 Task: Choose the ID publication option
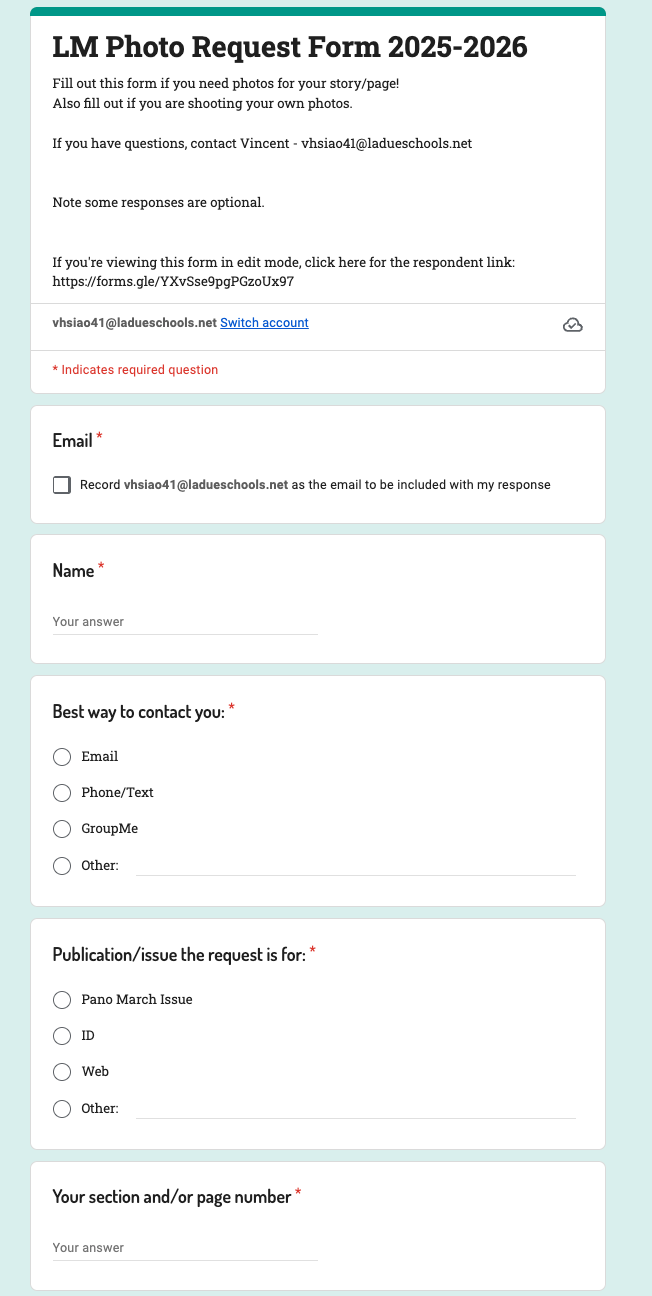click(62, 1035)
